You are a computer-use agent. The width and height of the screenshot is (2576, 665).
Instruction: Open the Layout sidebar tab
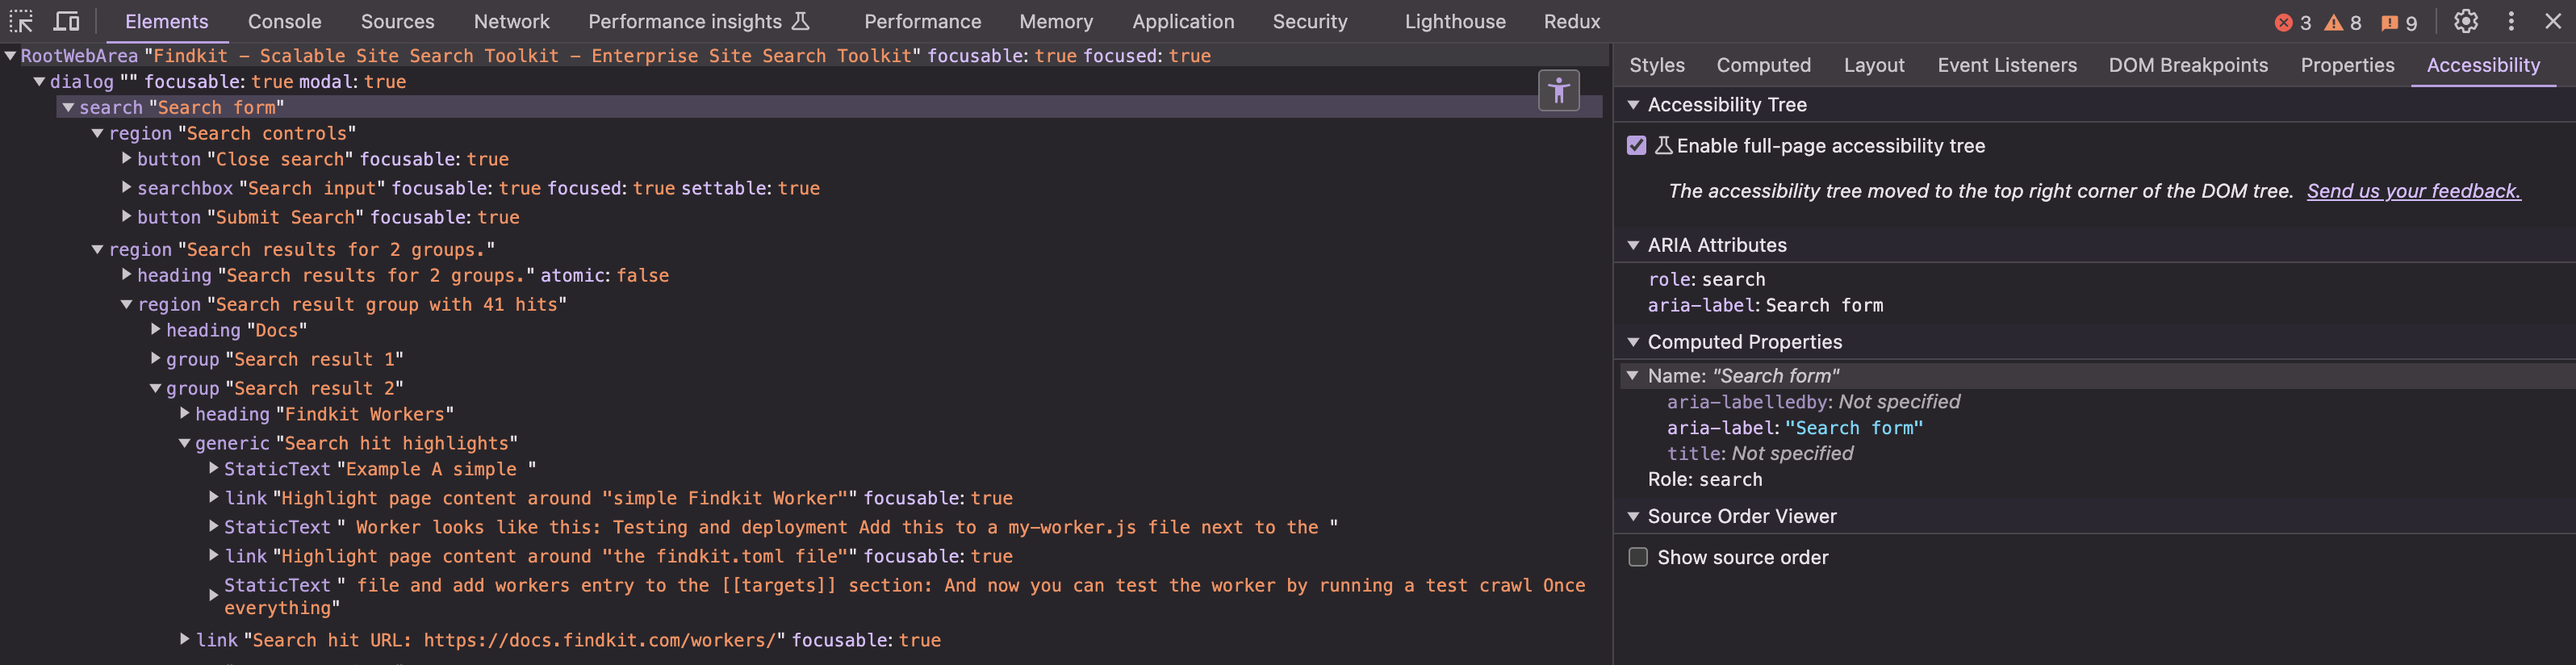(x=1873, y=65)
